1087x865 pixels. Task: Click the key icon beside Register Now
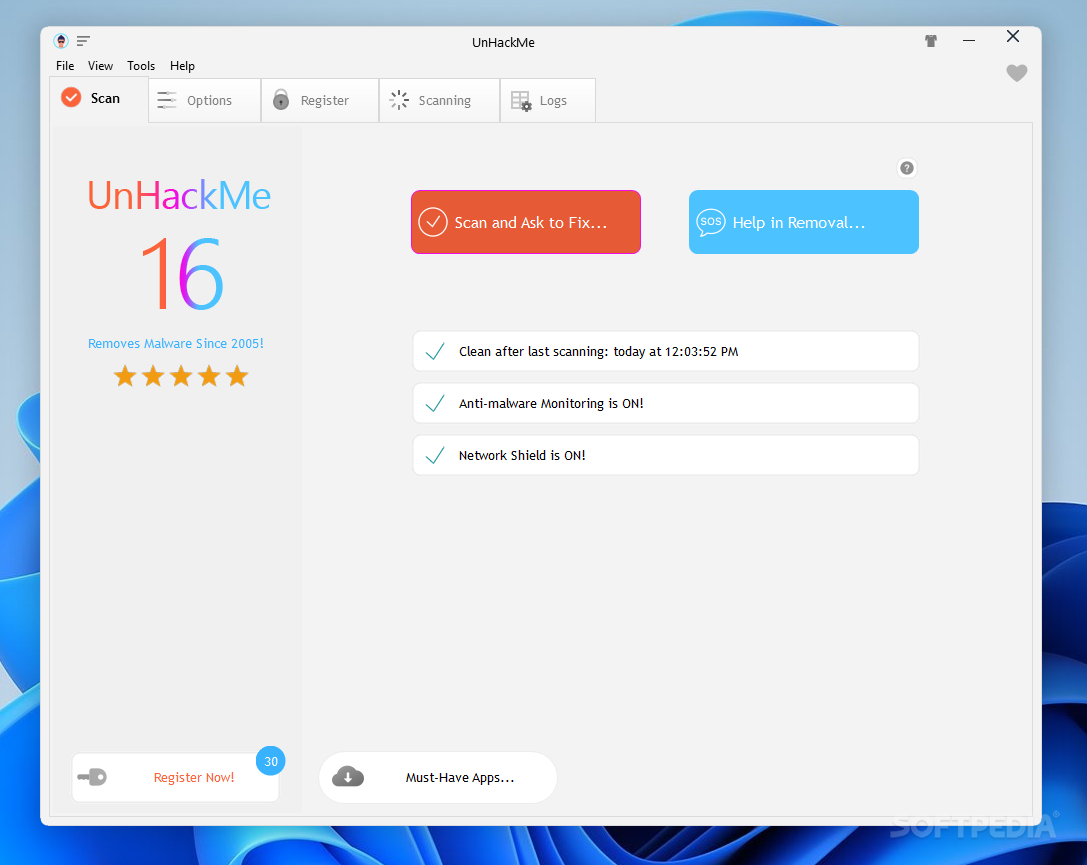click(x=92, y=777)
